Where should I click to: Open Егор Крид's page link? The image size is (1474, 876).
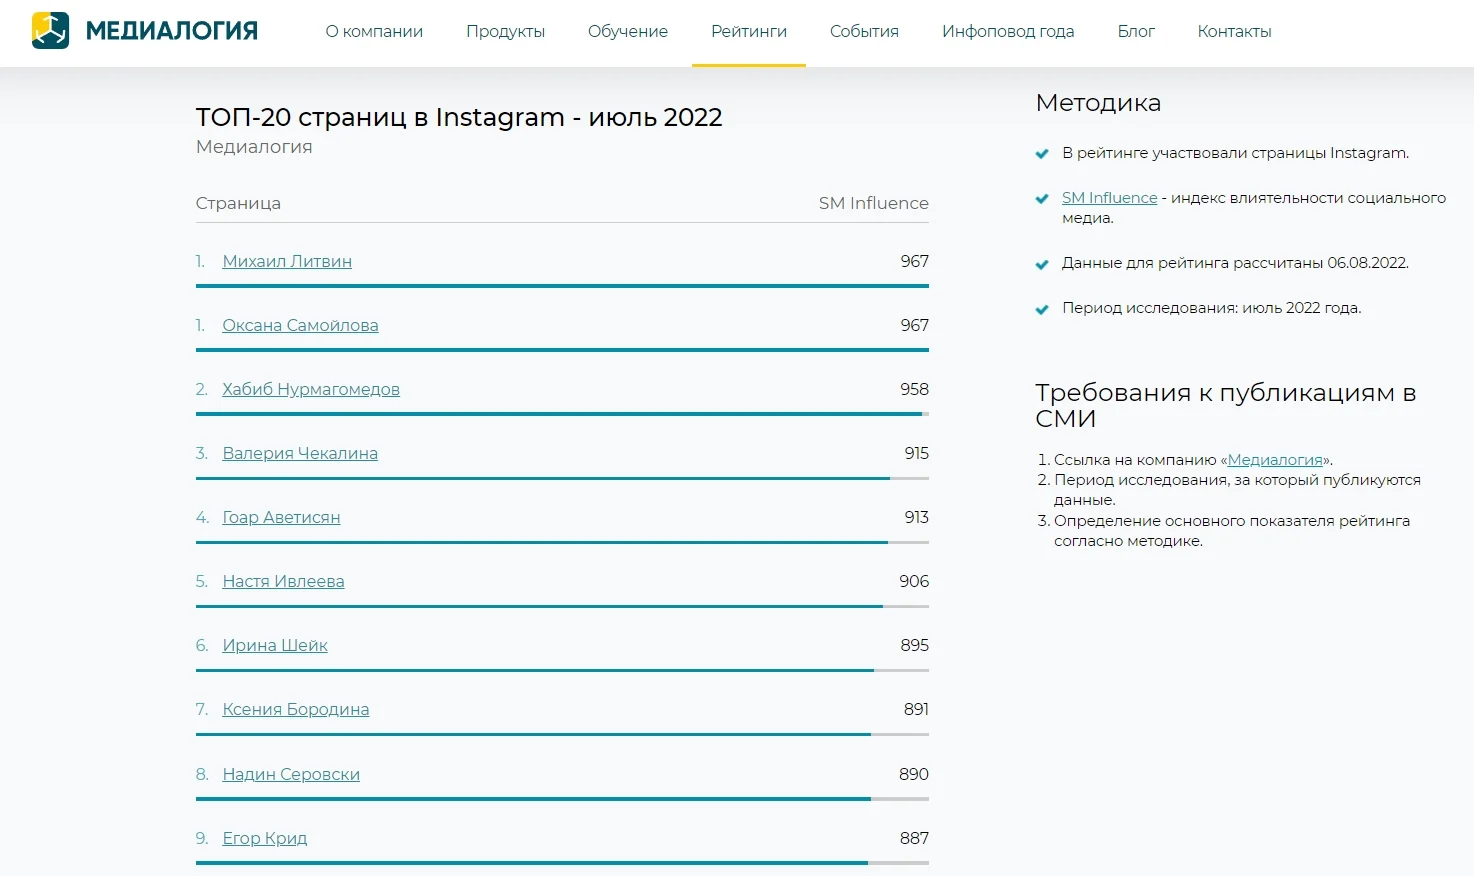point(265,838)
